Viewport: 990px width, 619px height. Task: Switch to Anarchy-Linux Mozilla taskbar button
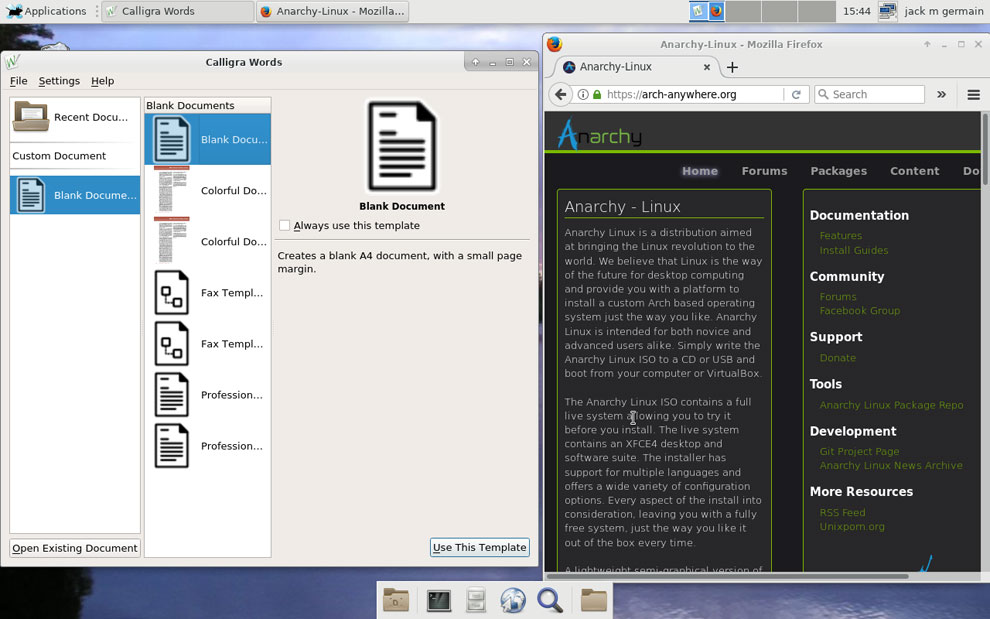(332, 11)
